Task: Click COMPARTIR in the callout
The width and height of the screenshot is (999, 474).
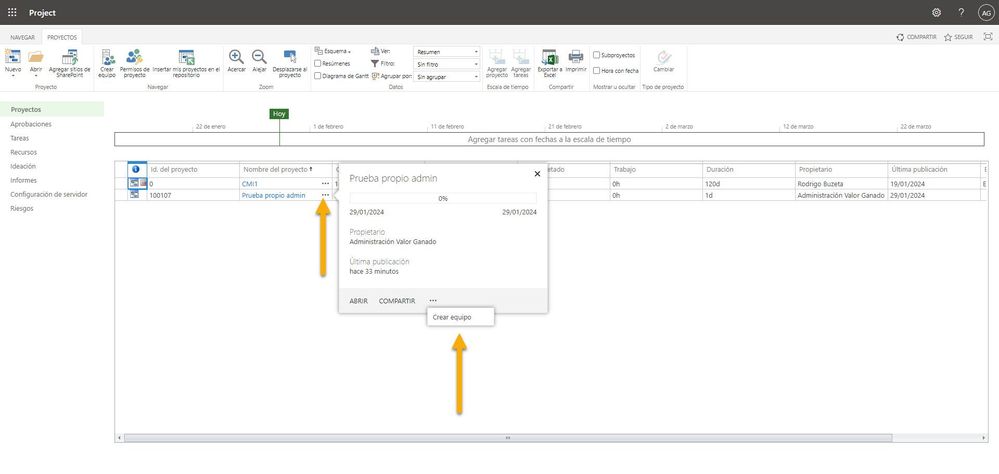Action: click(x=397, y=301)
